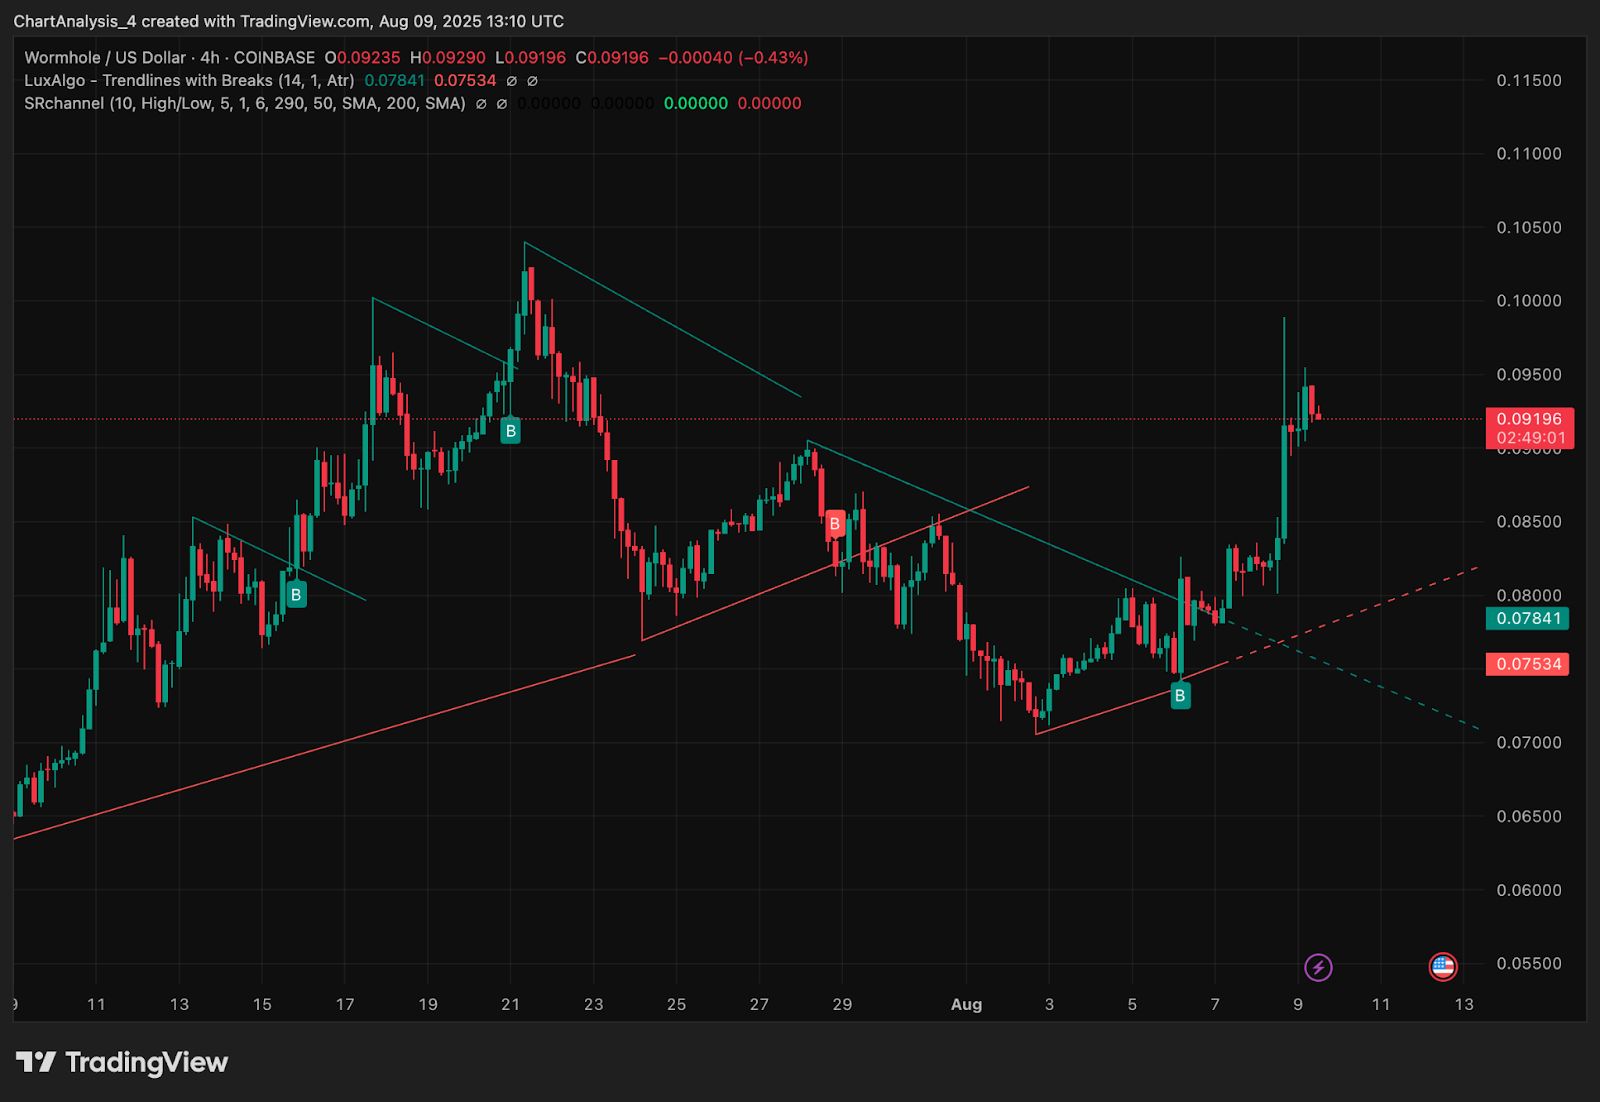Select the green B marker near August 6
Viewport: 1600px width, 1102px height.
click(x=1180, y=696)
